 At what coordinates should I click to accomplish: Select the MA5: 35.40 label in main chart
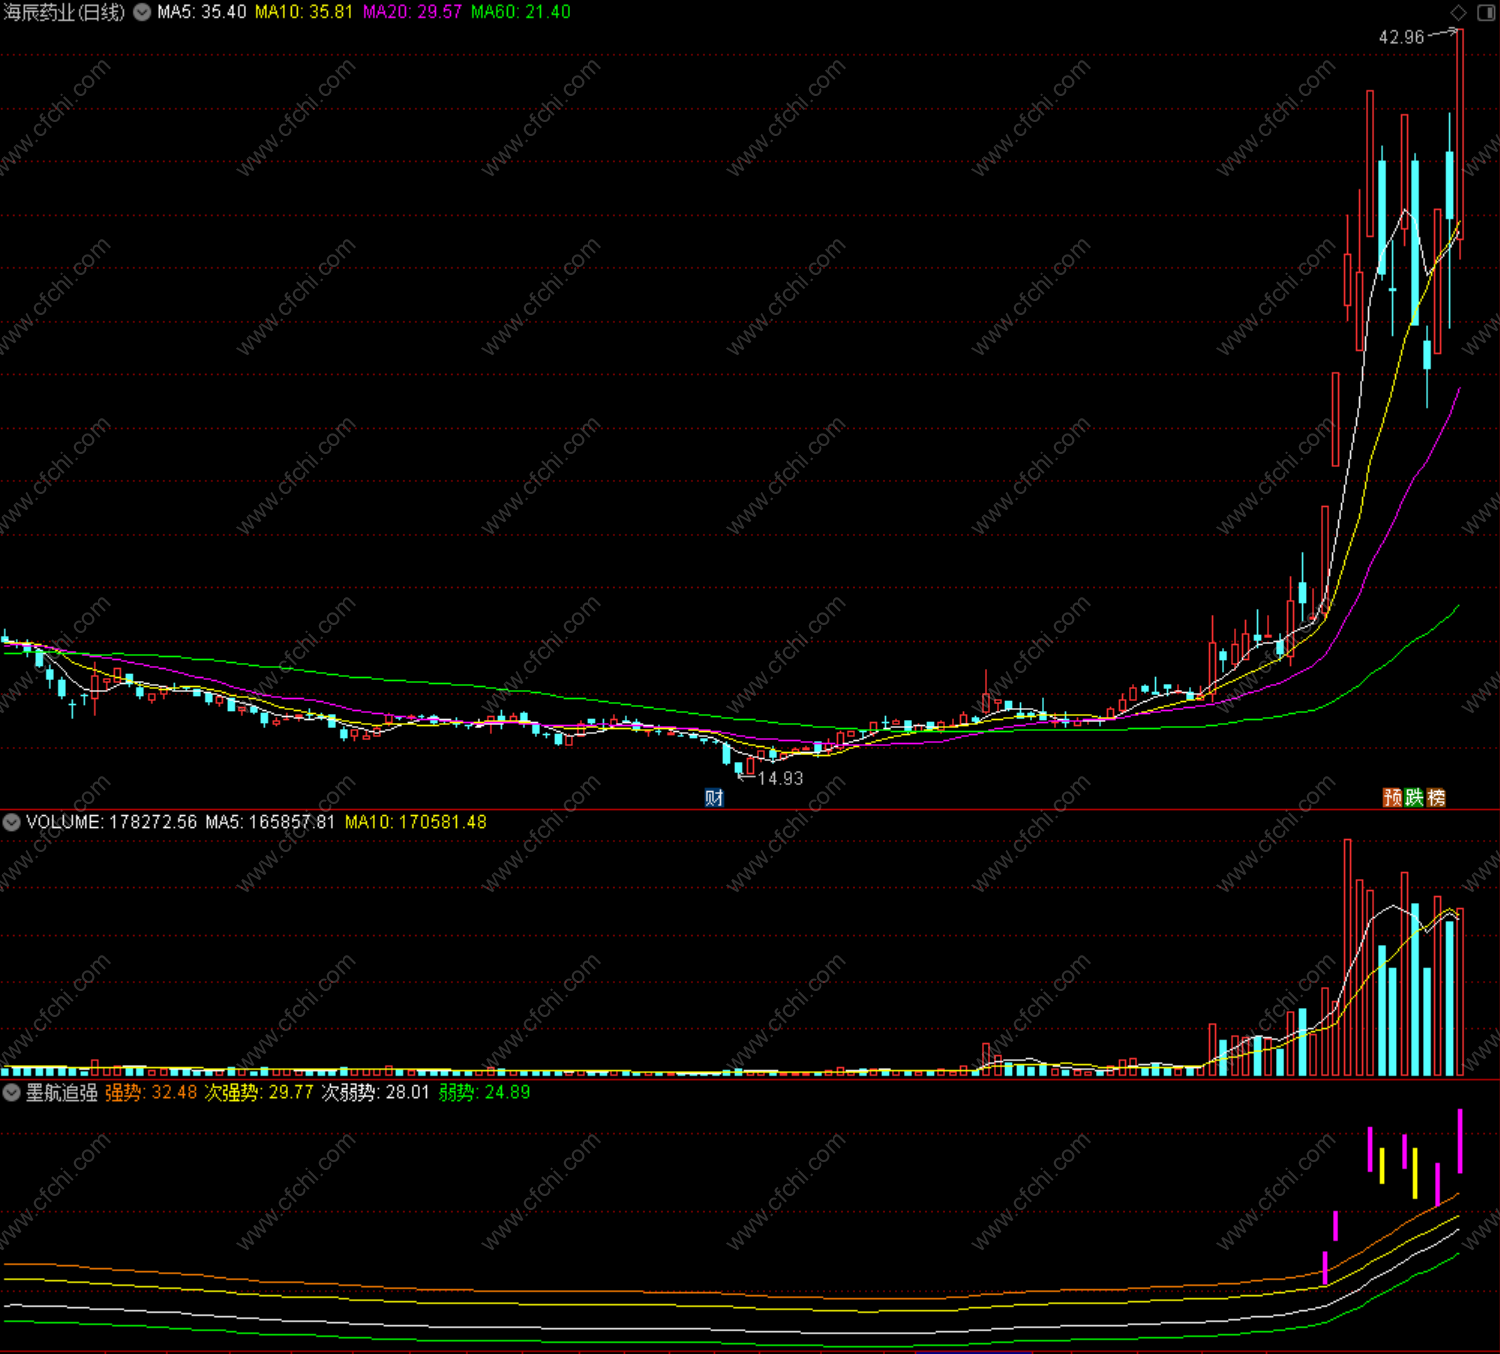click(201, 12)
